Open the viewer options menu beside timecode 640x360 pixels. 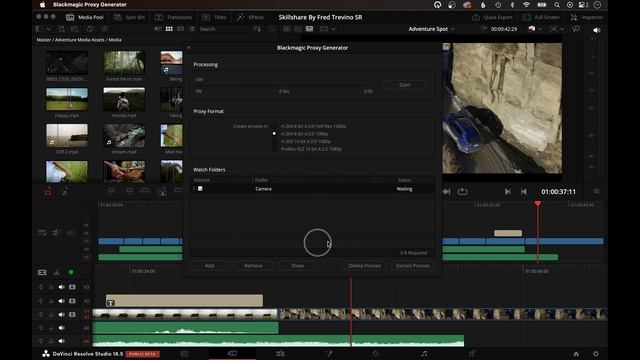pyautogui.click(x=596, y=191)
